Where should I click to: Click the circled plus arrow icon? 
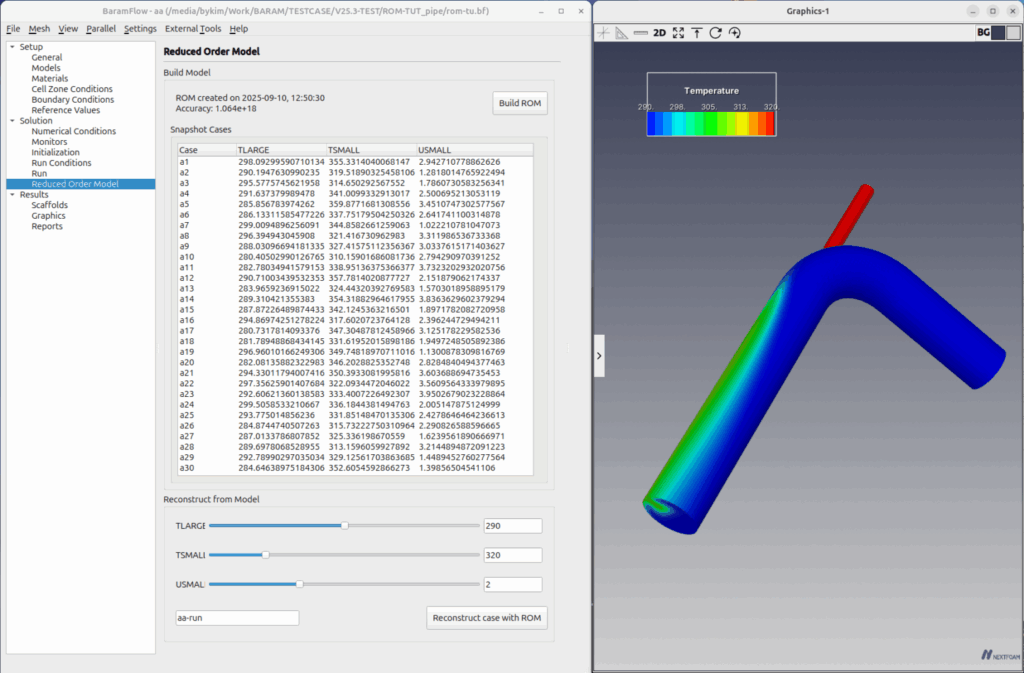734,33
